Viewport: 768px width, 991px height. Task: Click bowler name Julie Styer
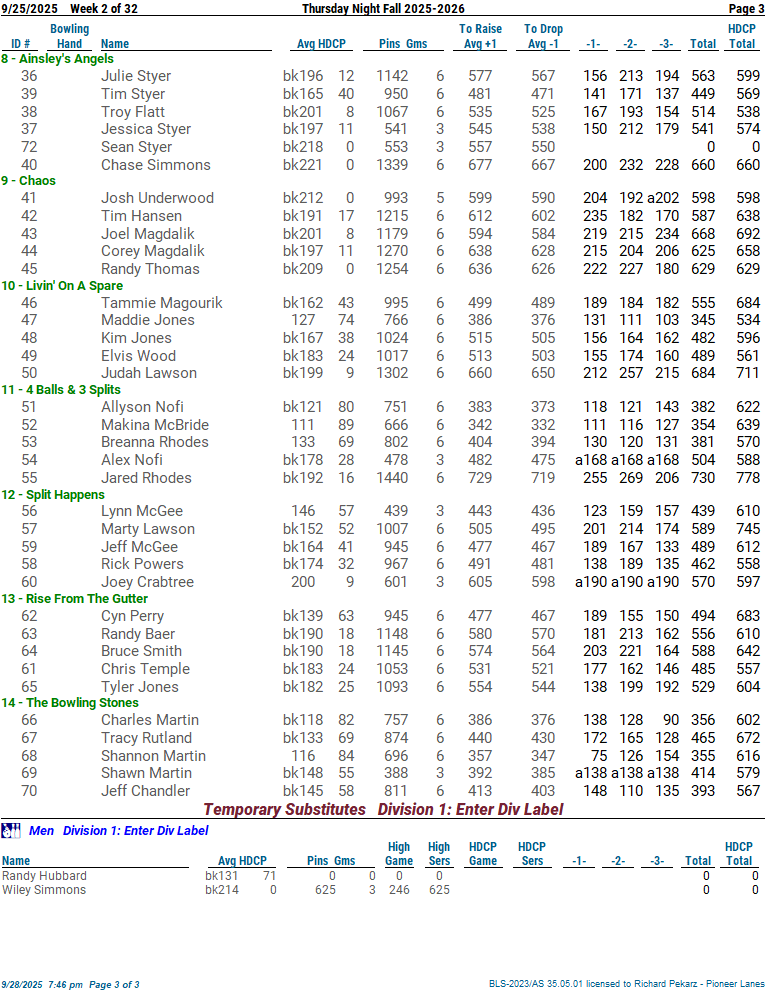click(136, 76)
